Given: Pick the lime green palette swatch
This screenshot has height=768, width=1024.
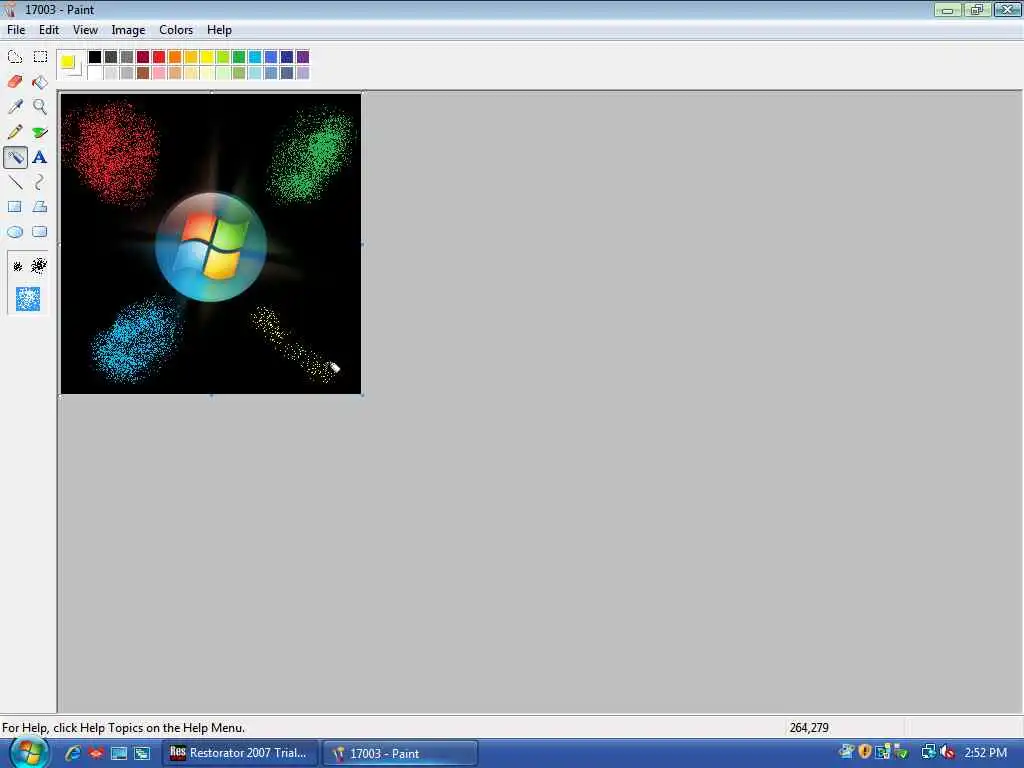Looking at the screenshot, I should click(223, 57).
